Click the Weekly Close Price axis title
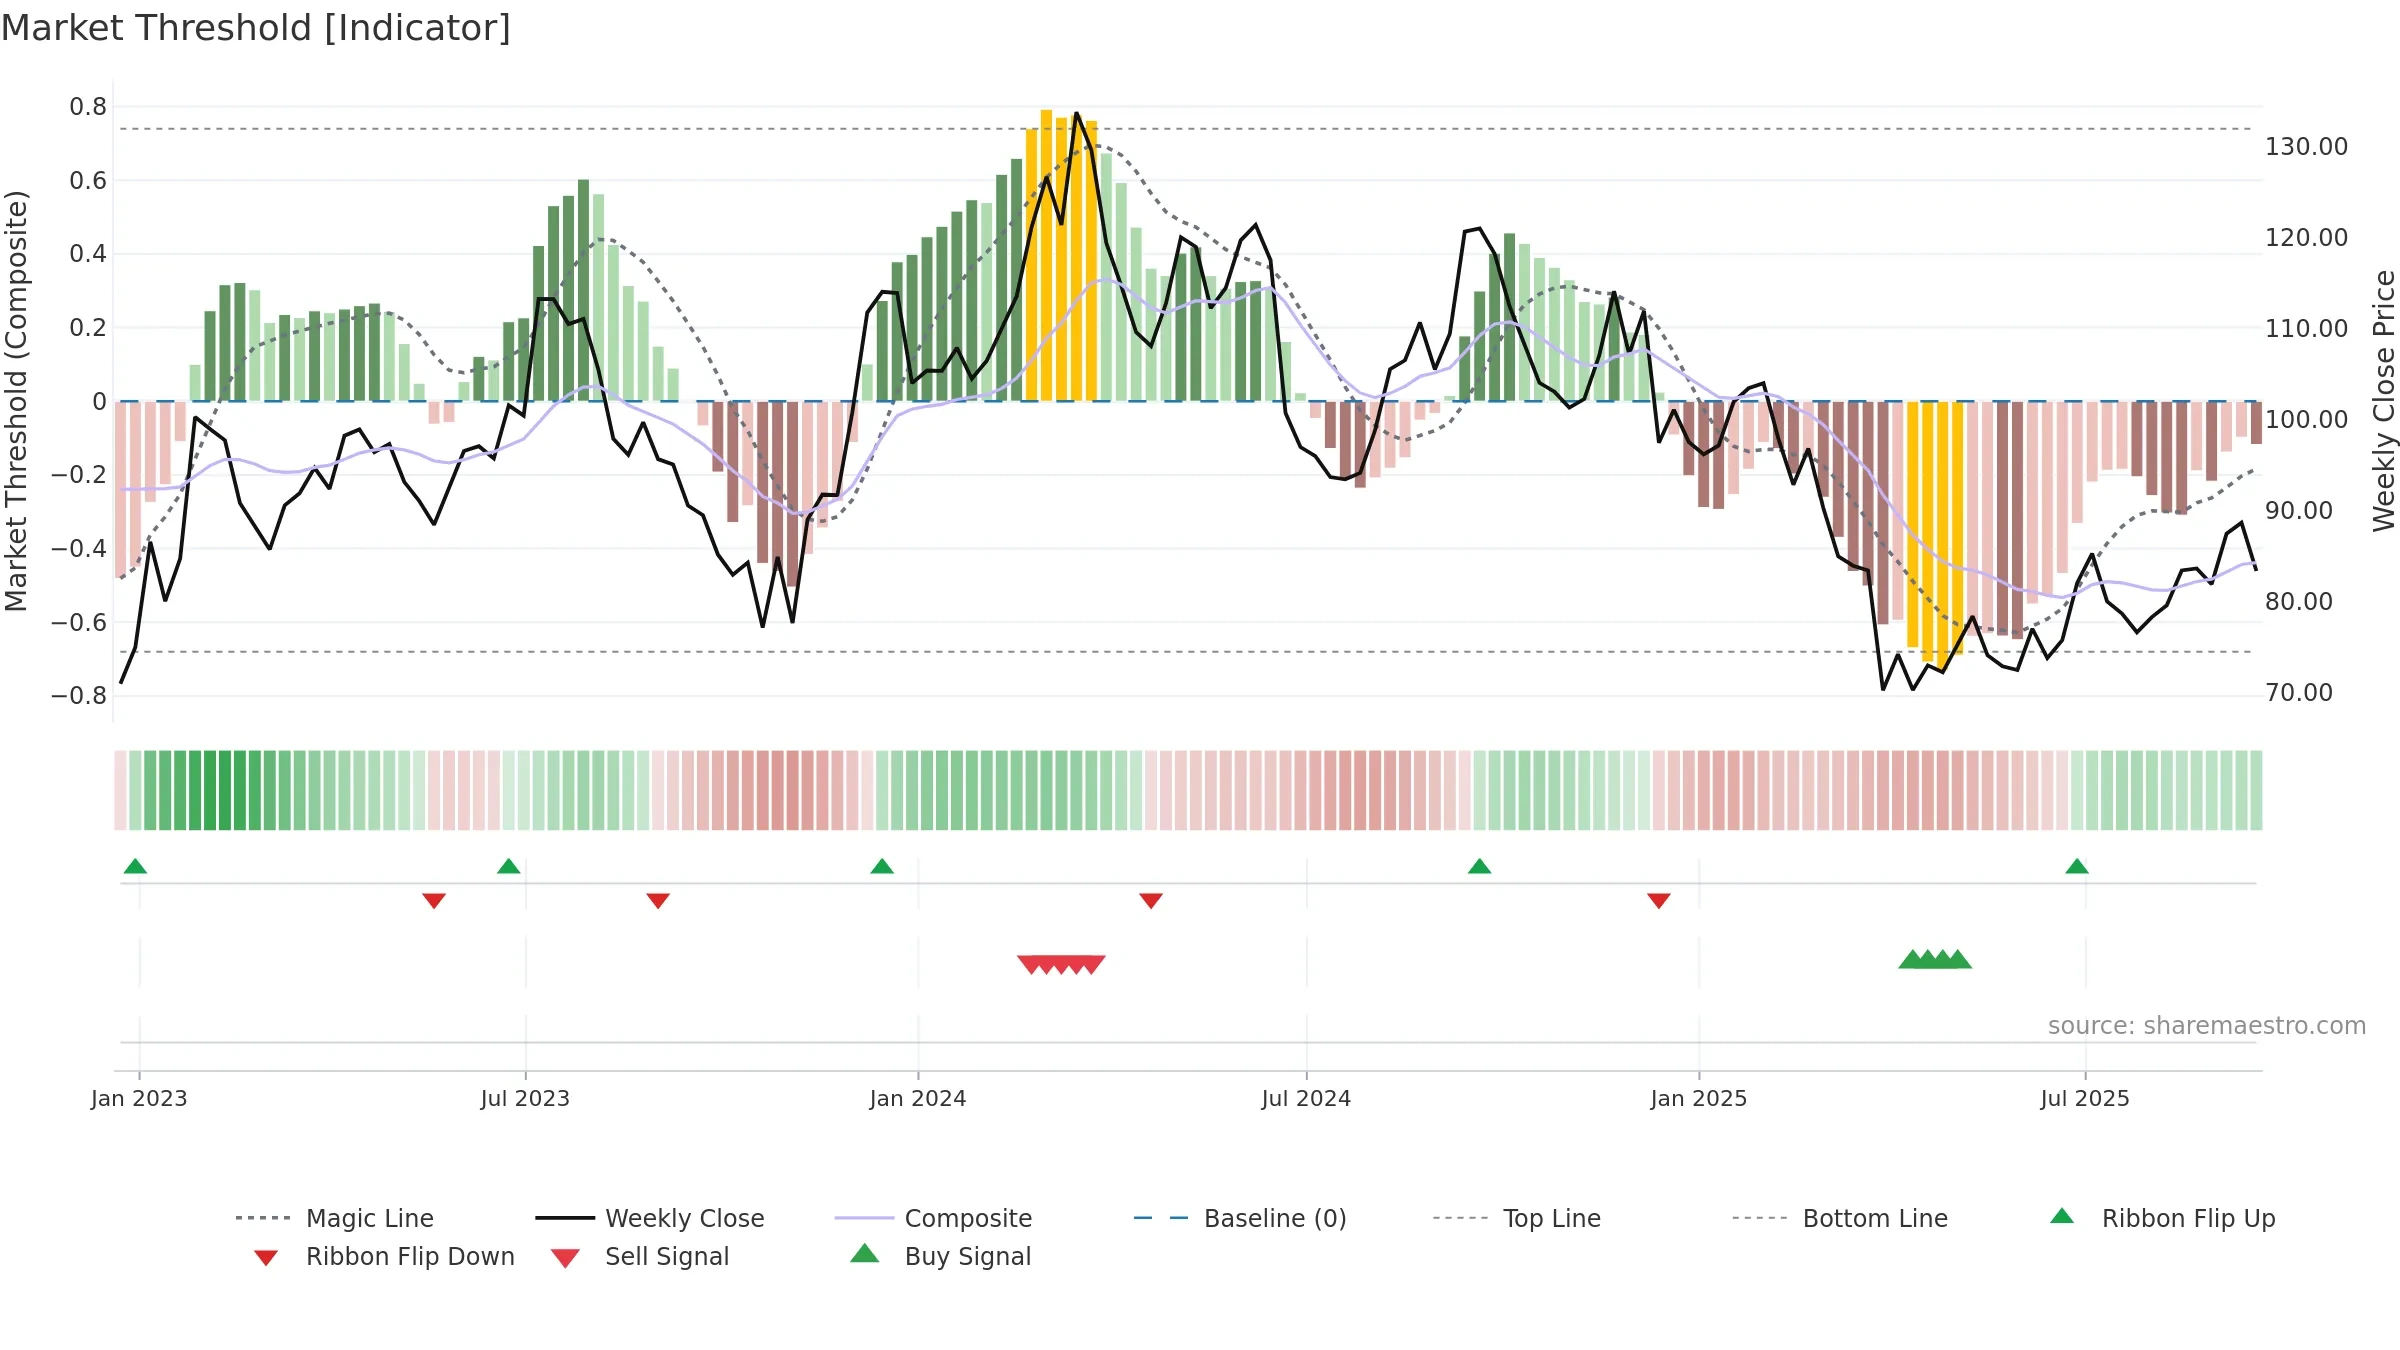 2384,401
